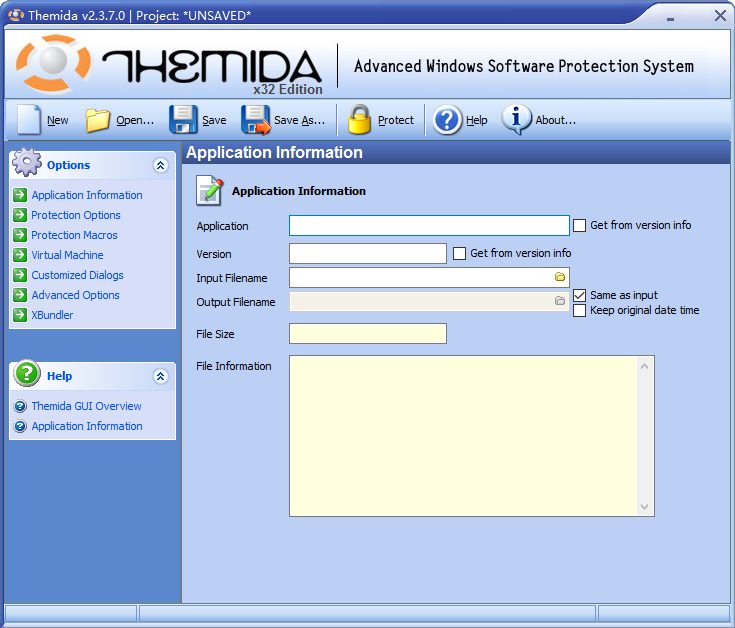
Task: Open Virtual Machine page
Action: [68, 255]
